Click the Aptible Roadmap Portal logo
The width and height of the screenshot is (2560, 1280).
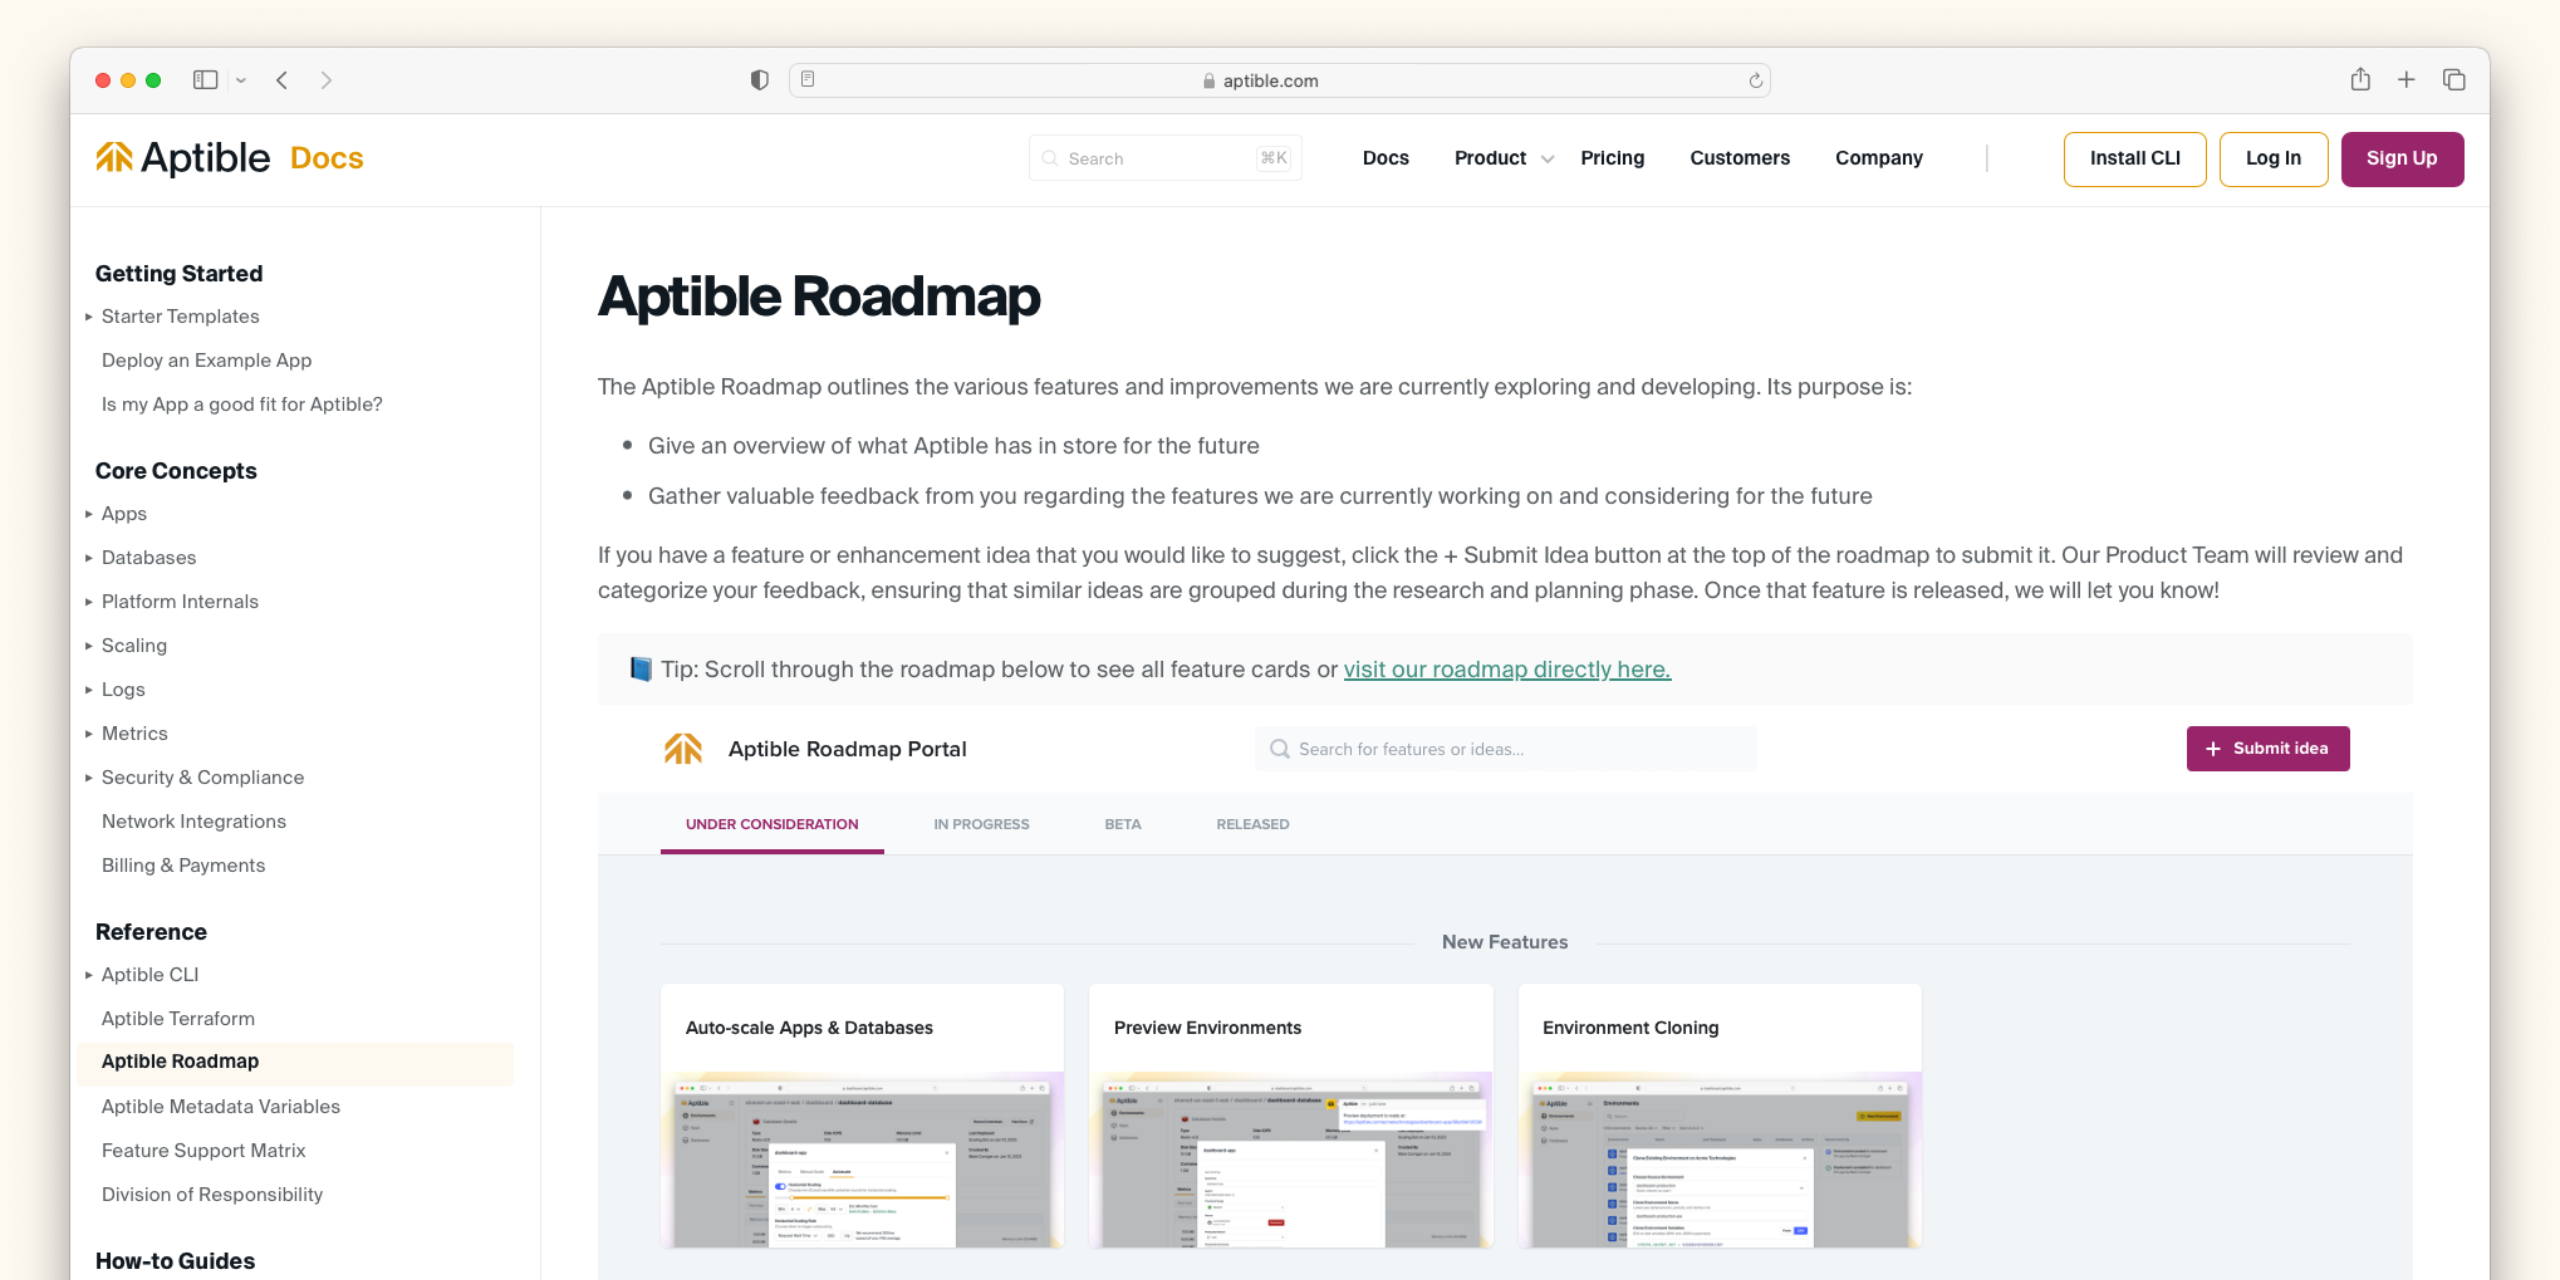[683, 748]
